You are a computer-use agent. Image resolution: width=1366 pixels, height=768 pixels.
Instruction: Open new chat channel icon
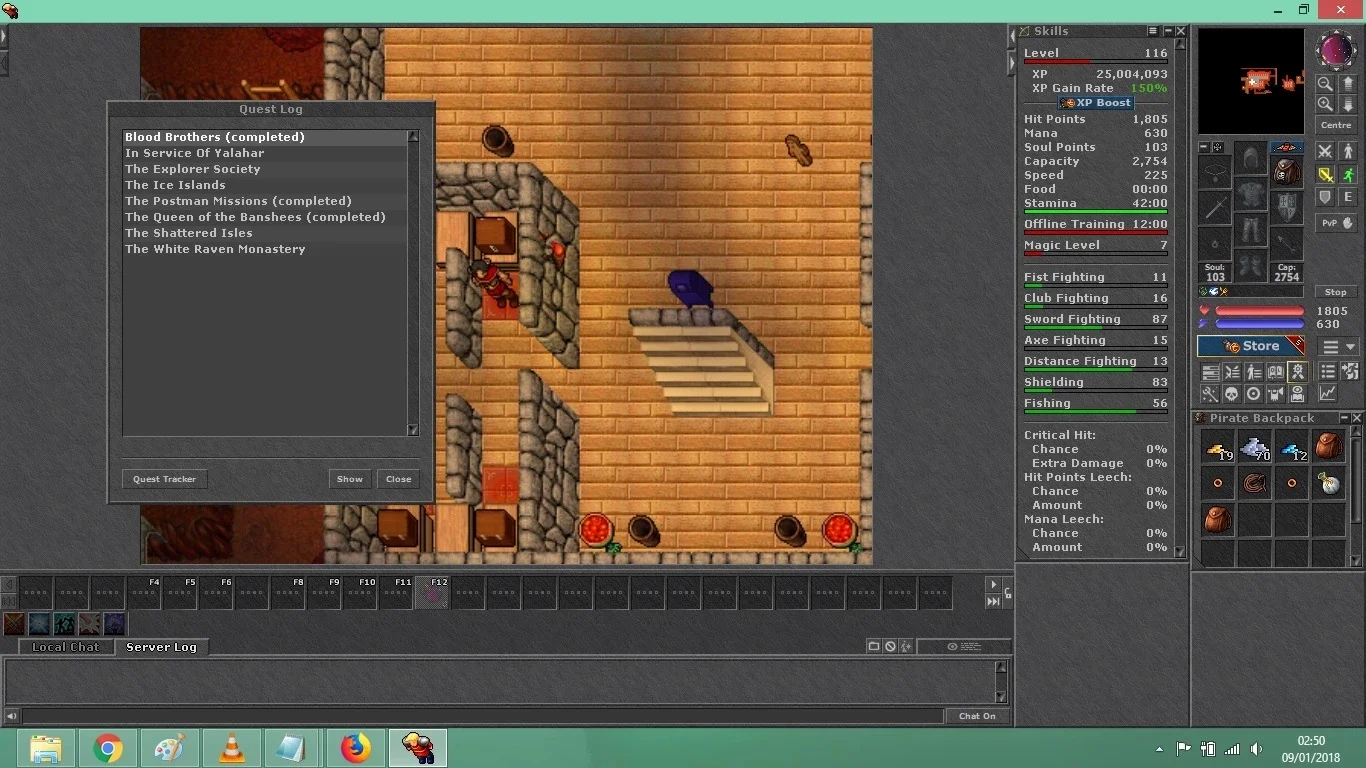874,646
